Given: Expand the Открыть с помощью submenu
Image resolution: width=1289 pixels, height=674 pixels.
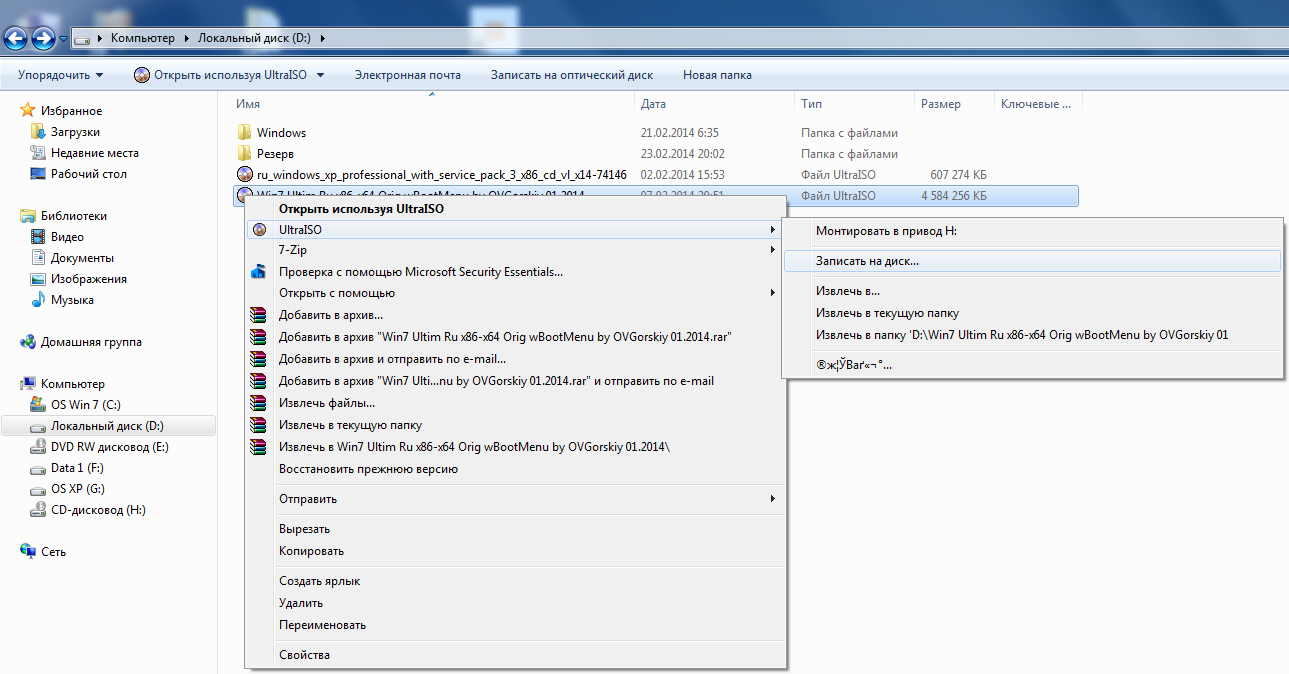Looking at the screenshot, I should click(x=772, y=293).
